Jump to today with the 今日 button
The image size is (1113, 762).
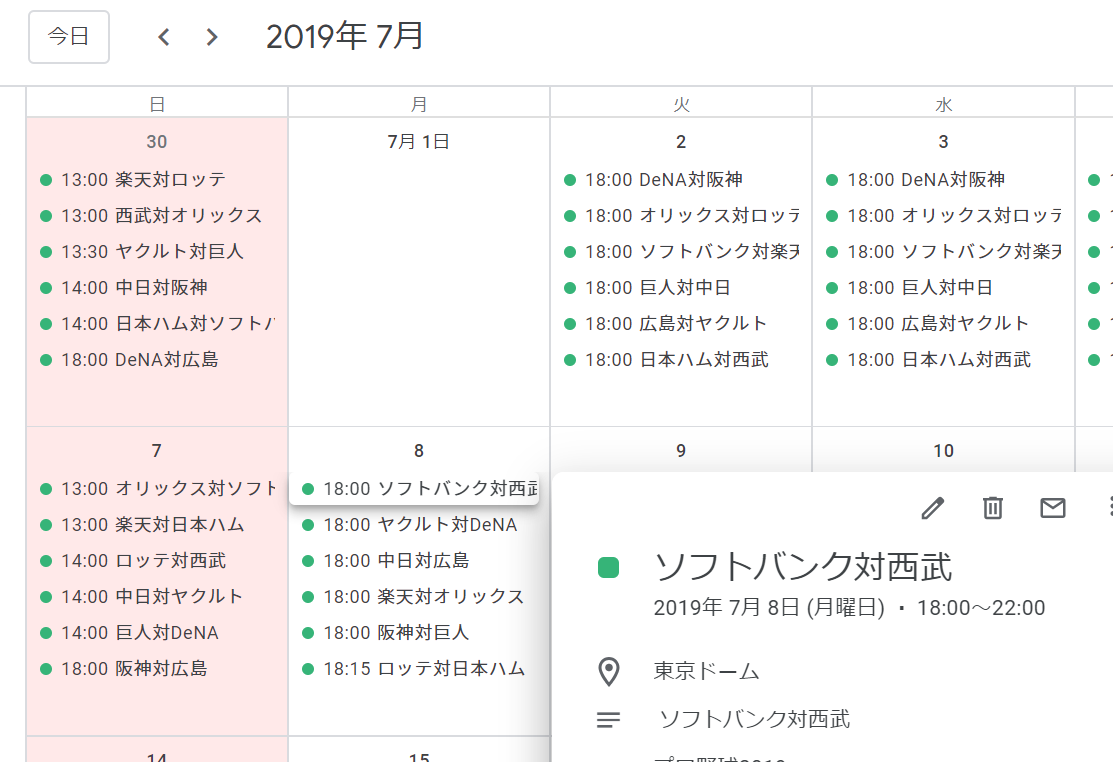coord(69,37)
